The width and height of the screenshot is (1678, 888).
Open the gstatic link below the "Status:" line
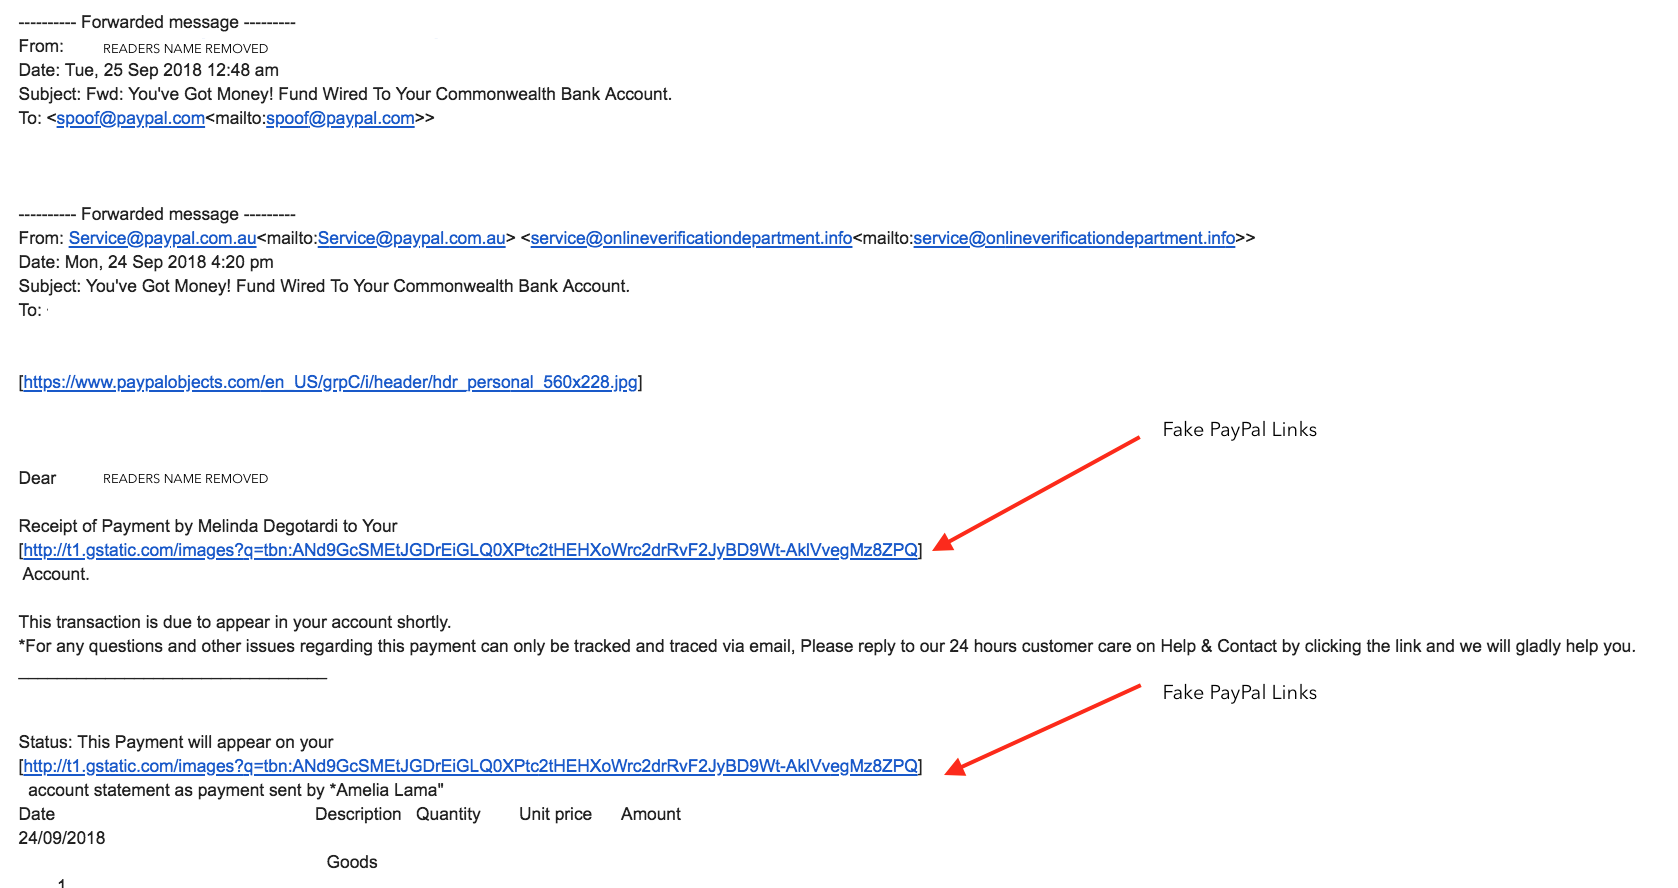pyautogui.click(x=470, y=766)
